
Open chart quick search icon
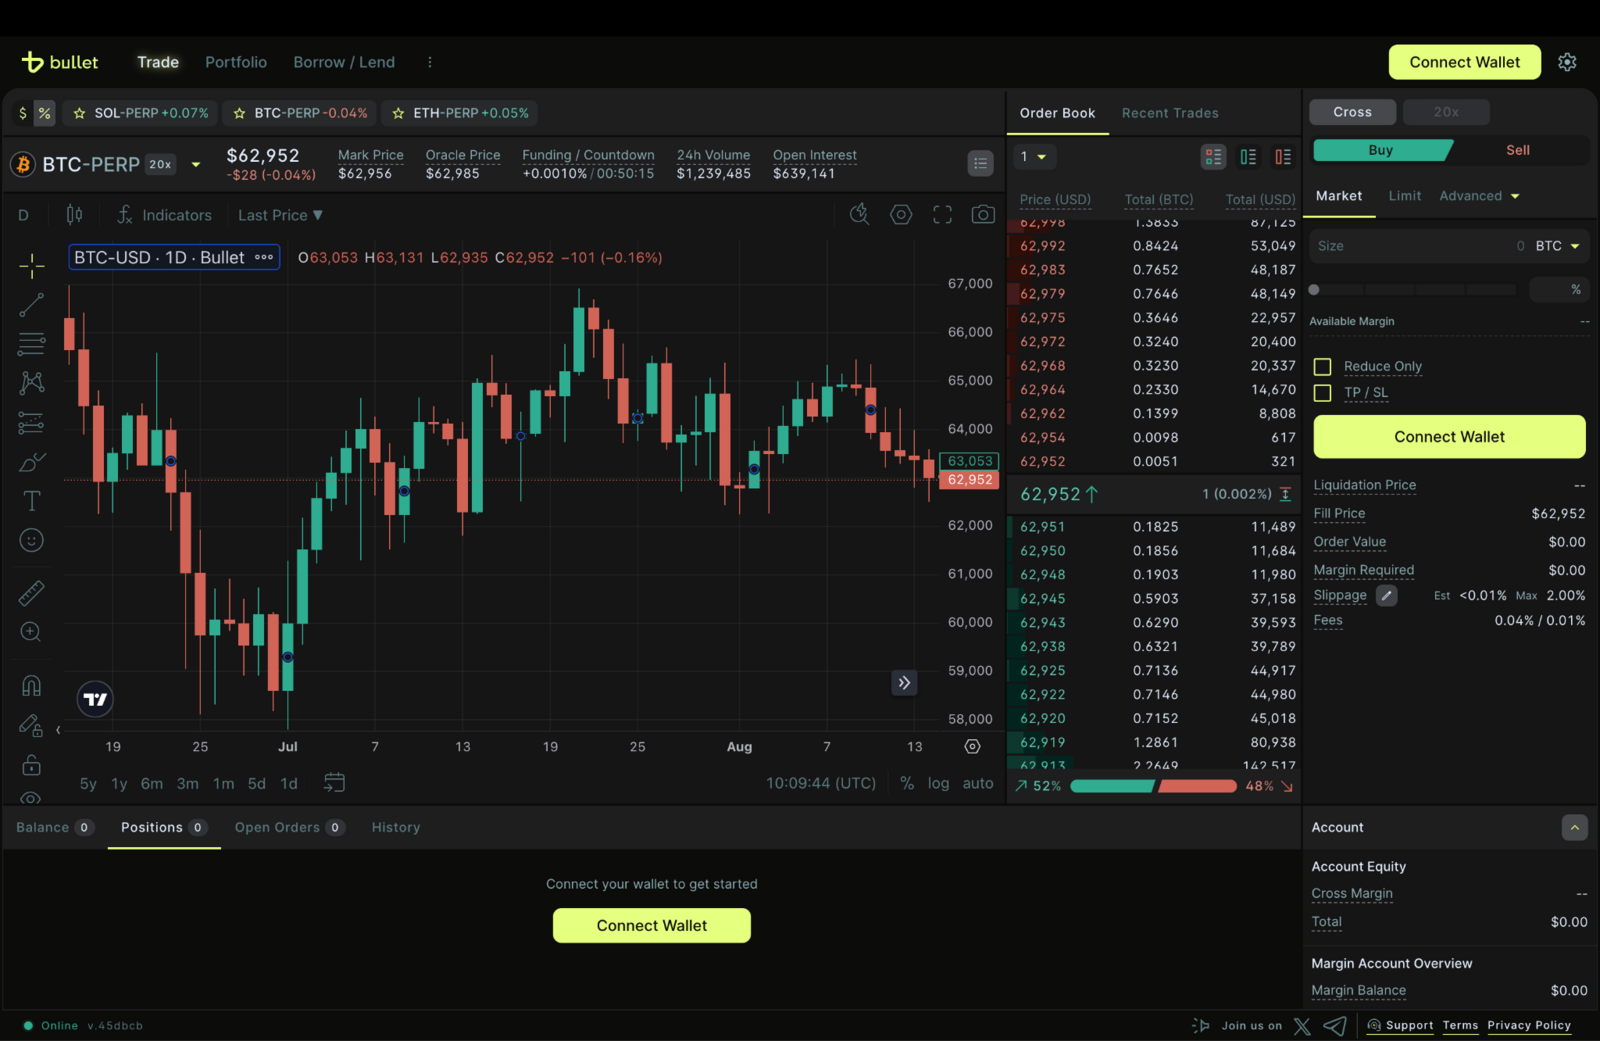[859, 214]
